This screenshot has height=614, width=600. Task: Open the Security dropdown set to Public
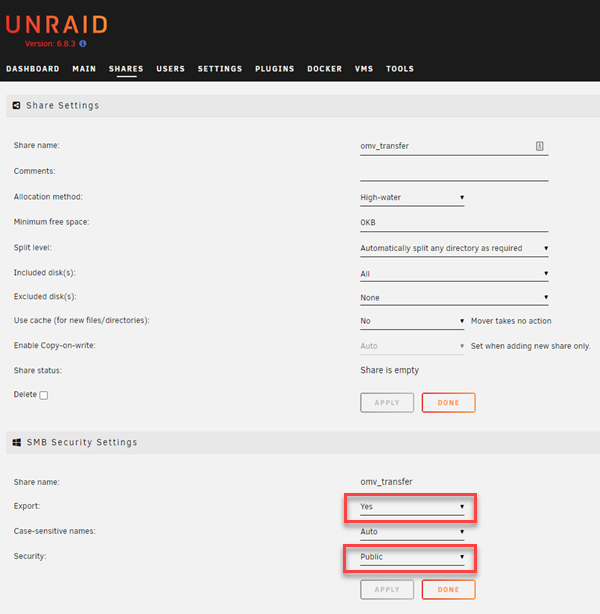point(412,557)
